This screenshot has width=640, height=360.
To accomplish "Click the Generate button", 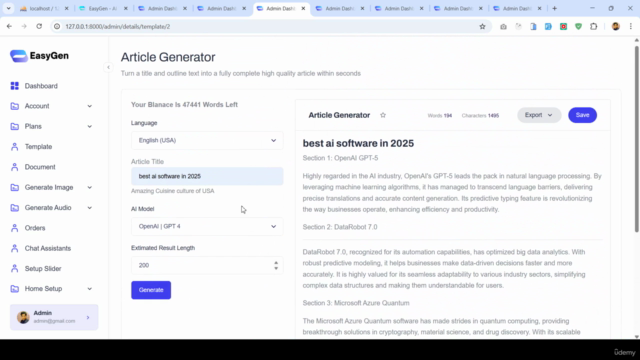I will [151, 290].
